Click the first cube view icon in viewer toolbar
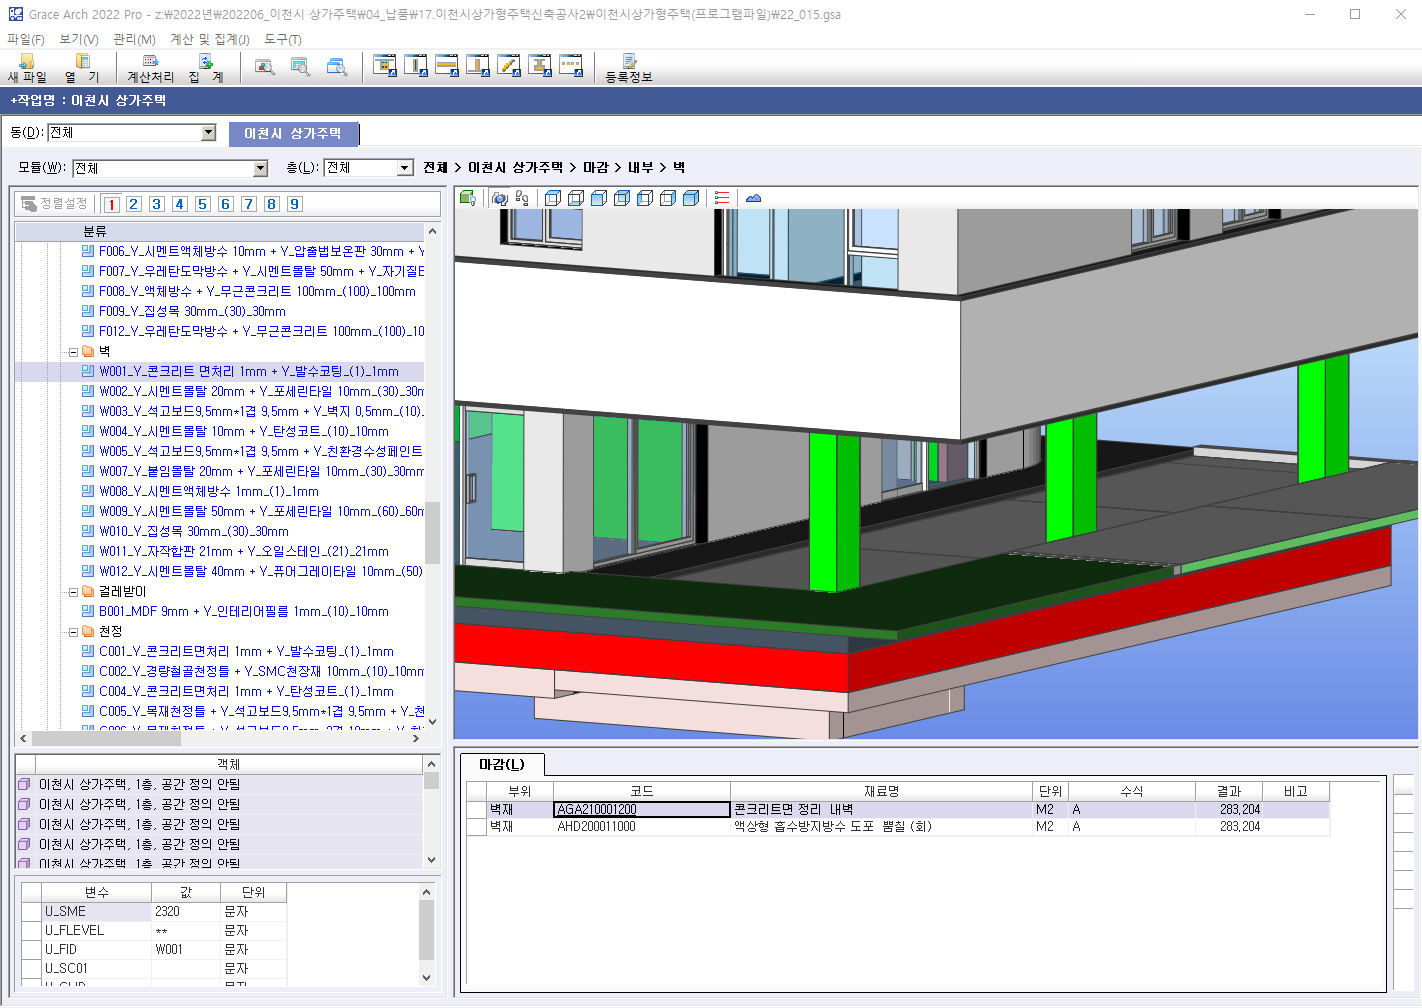 click(553, 198)
